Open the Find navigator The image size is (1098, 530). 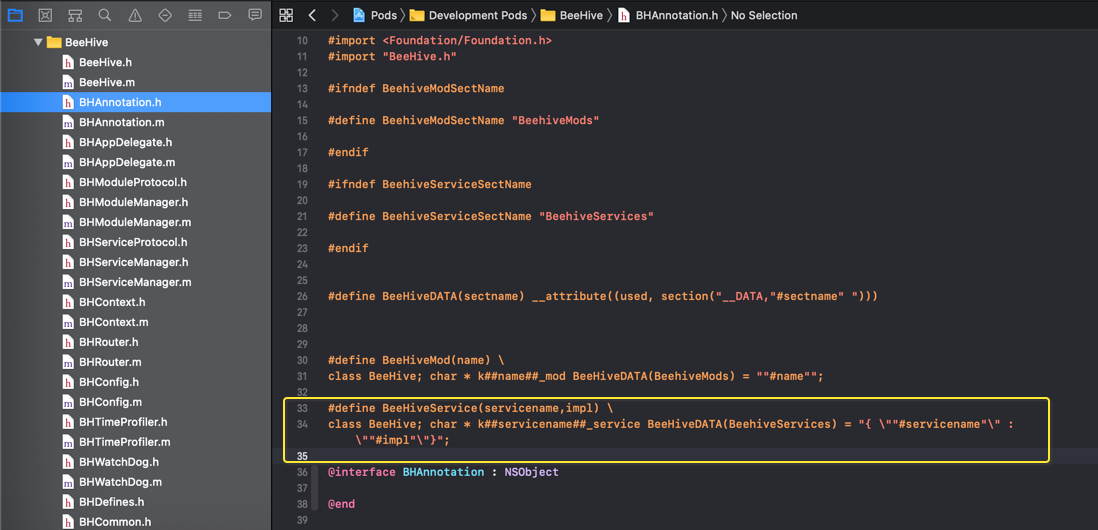(x=105, y=15)
